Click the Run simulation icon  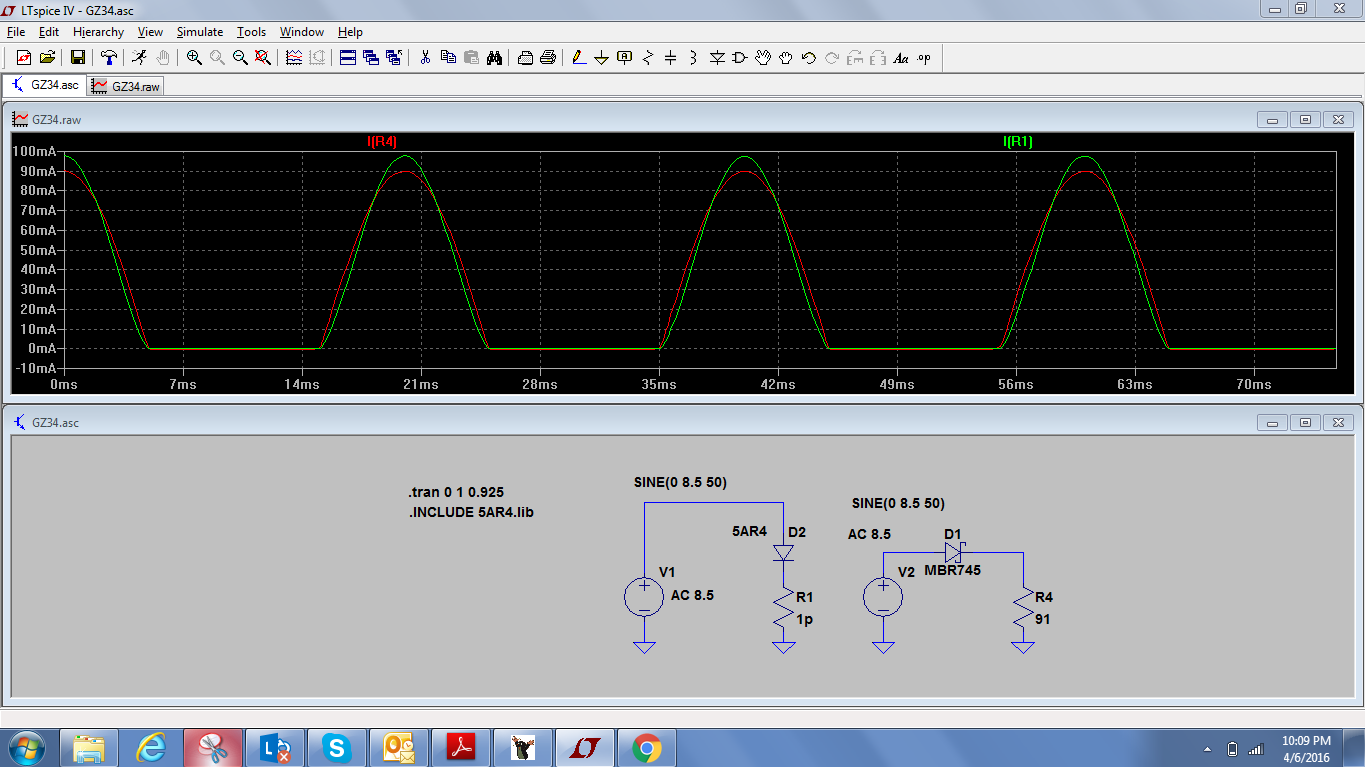139,58
